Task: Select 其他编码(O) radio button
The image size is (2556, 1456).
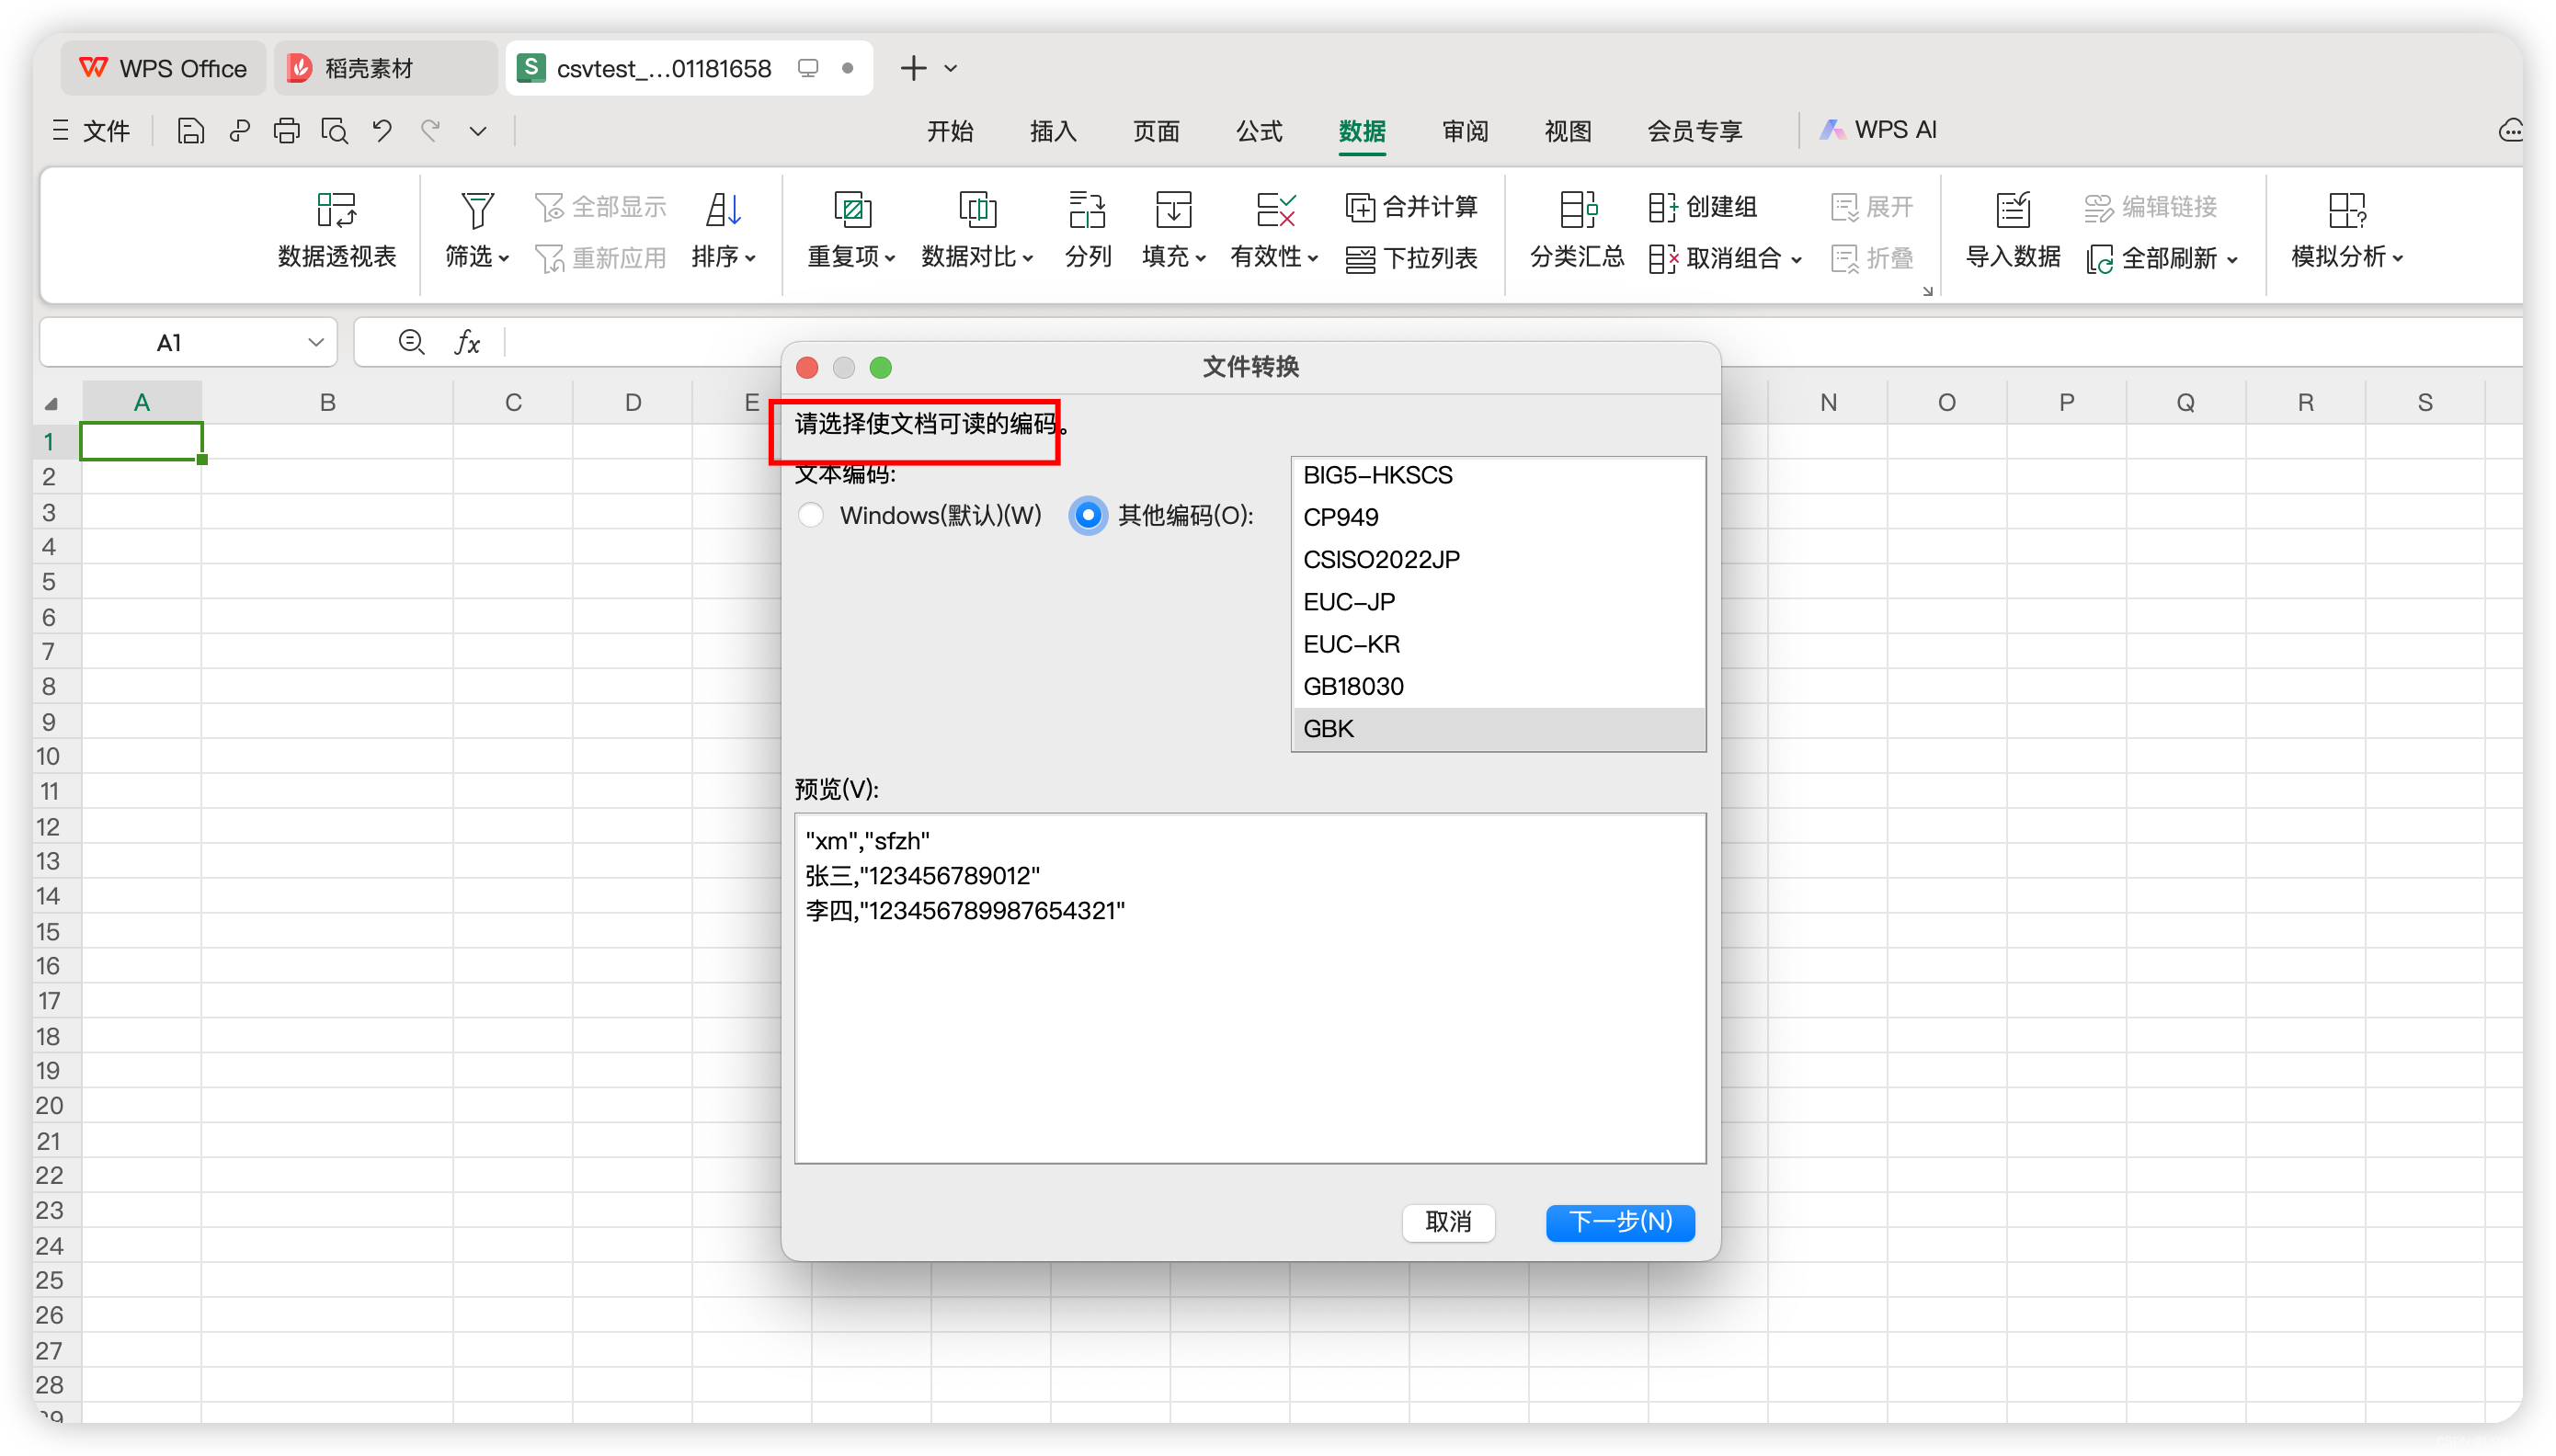Action: 1087,516
